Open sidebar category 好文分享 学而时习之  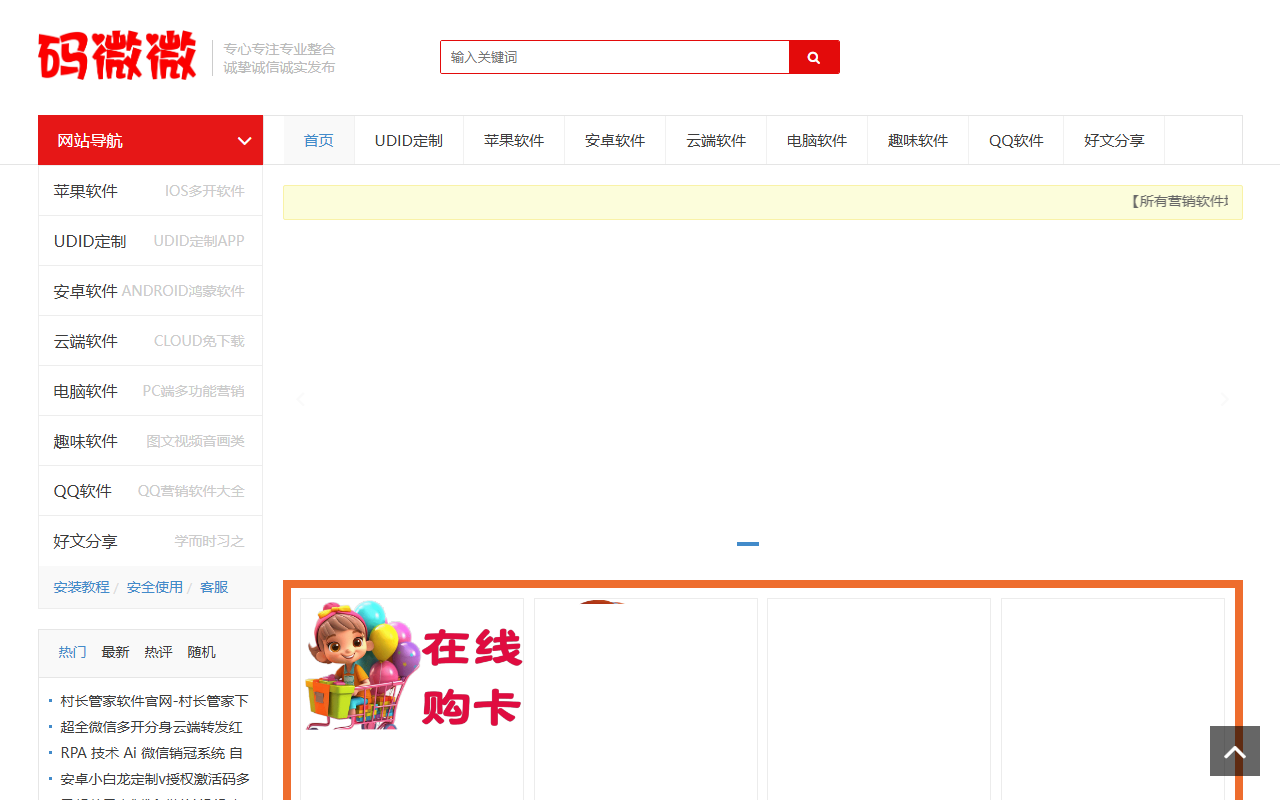point(150,541)
